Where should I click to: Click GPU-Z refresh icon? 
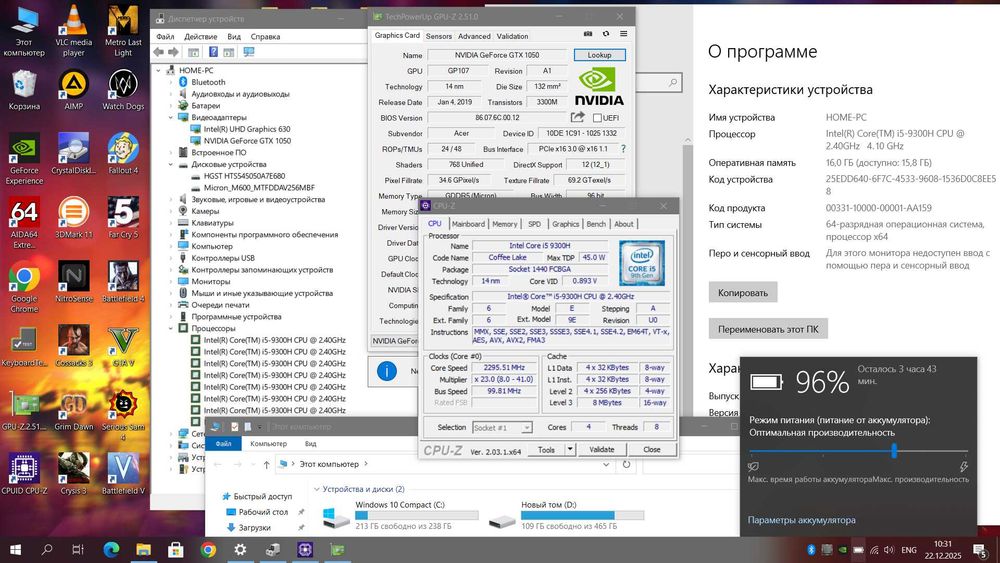coord(606,34)
